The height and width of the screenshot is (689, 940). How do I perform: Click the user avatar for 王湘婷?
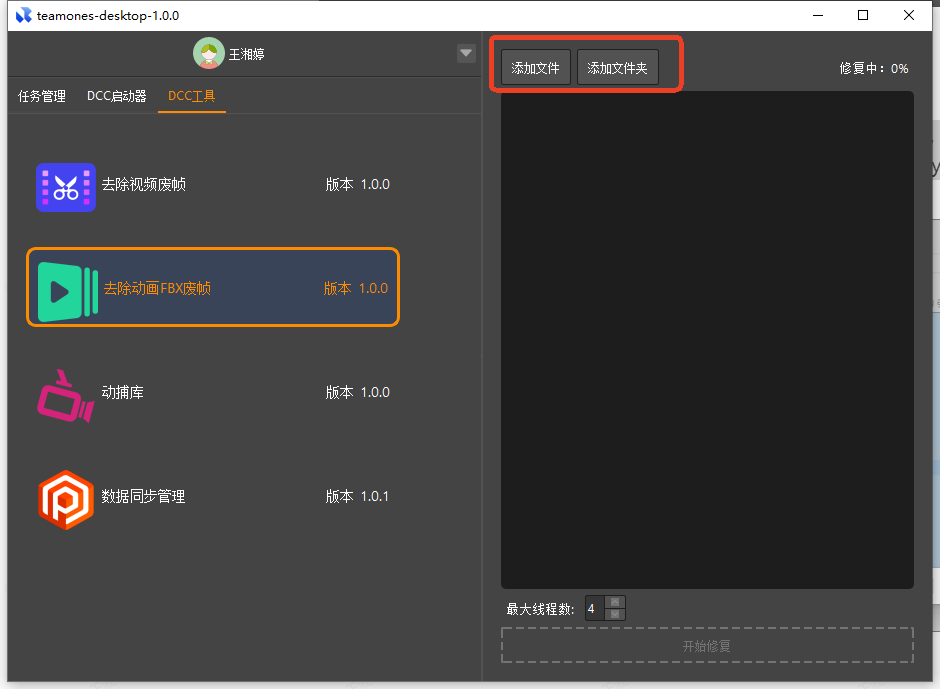point(208,54)
